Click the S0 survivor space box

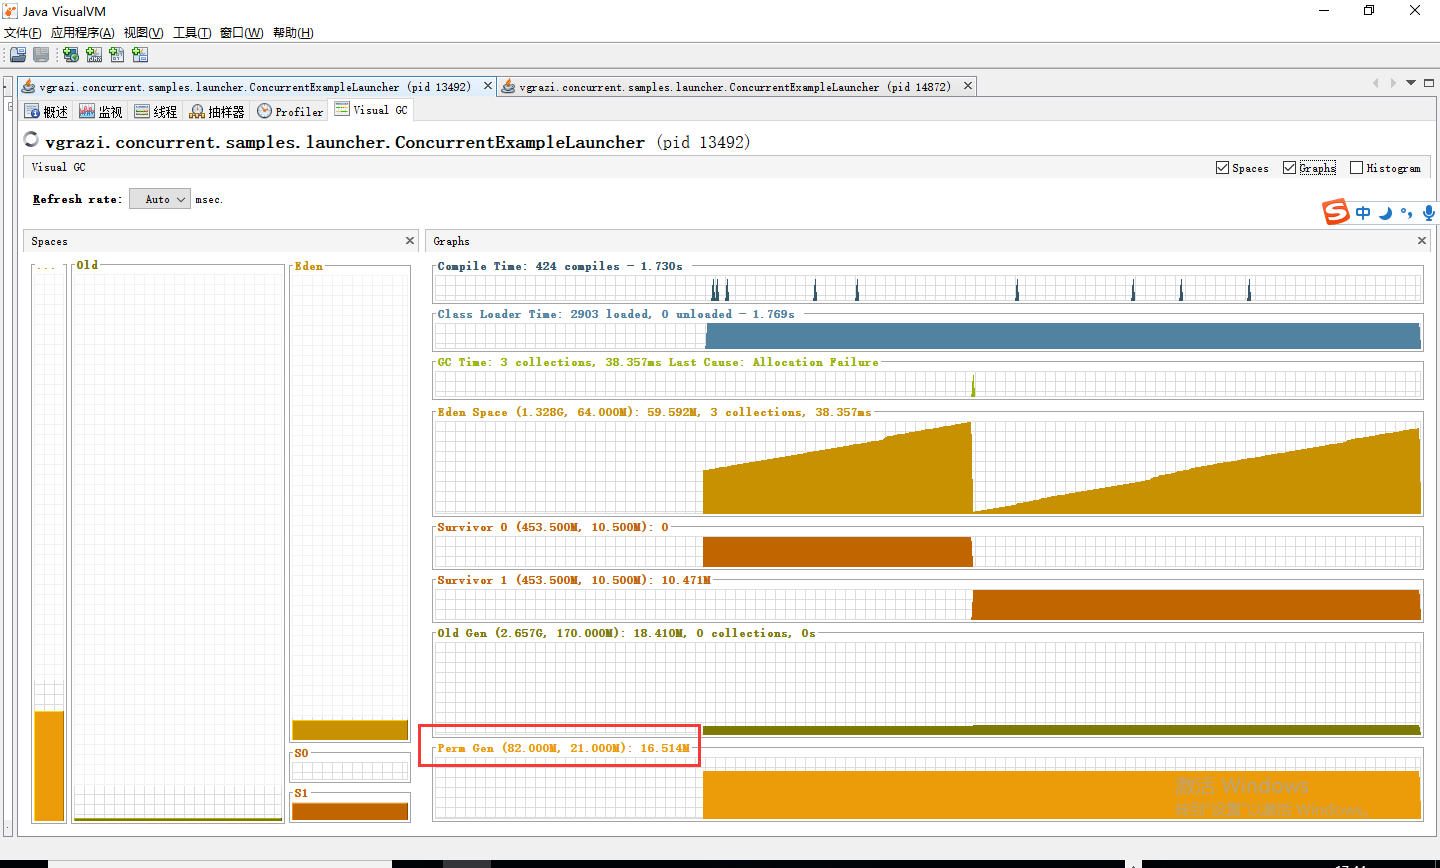350,767
